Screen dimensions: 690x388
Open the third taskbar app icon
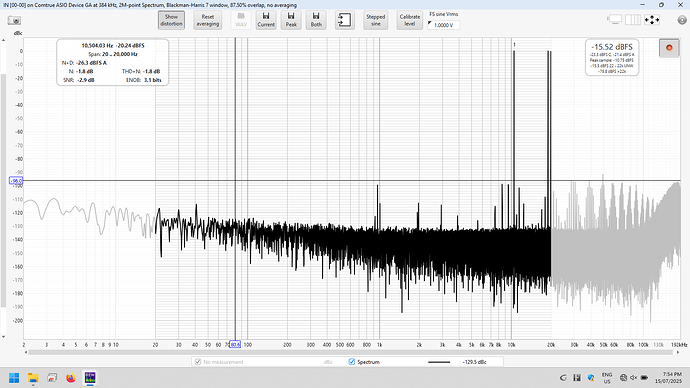pos(52,378)
